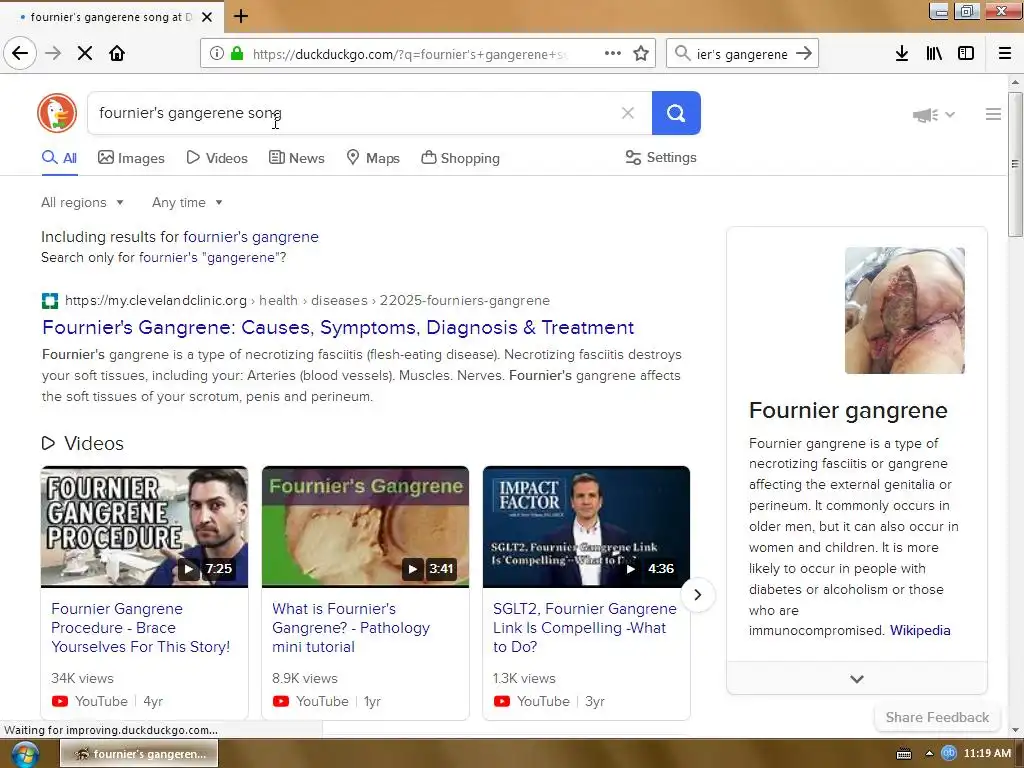Click the page vertical scrollbar thumb
Screen dimensions: 1024x768
click(x=1014, y=163)
